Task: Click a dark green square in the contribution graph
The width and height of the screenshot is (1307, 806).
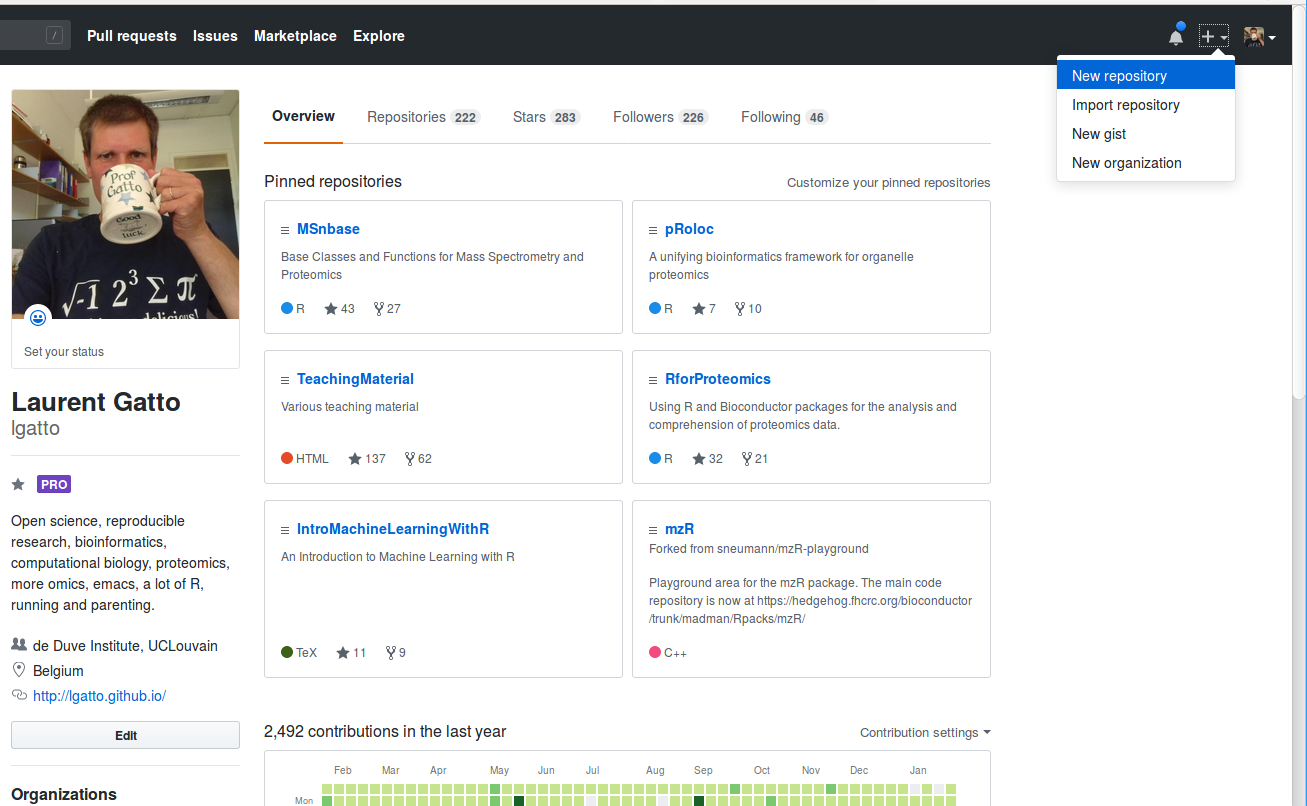Action: 518,800
